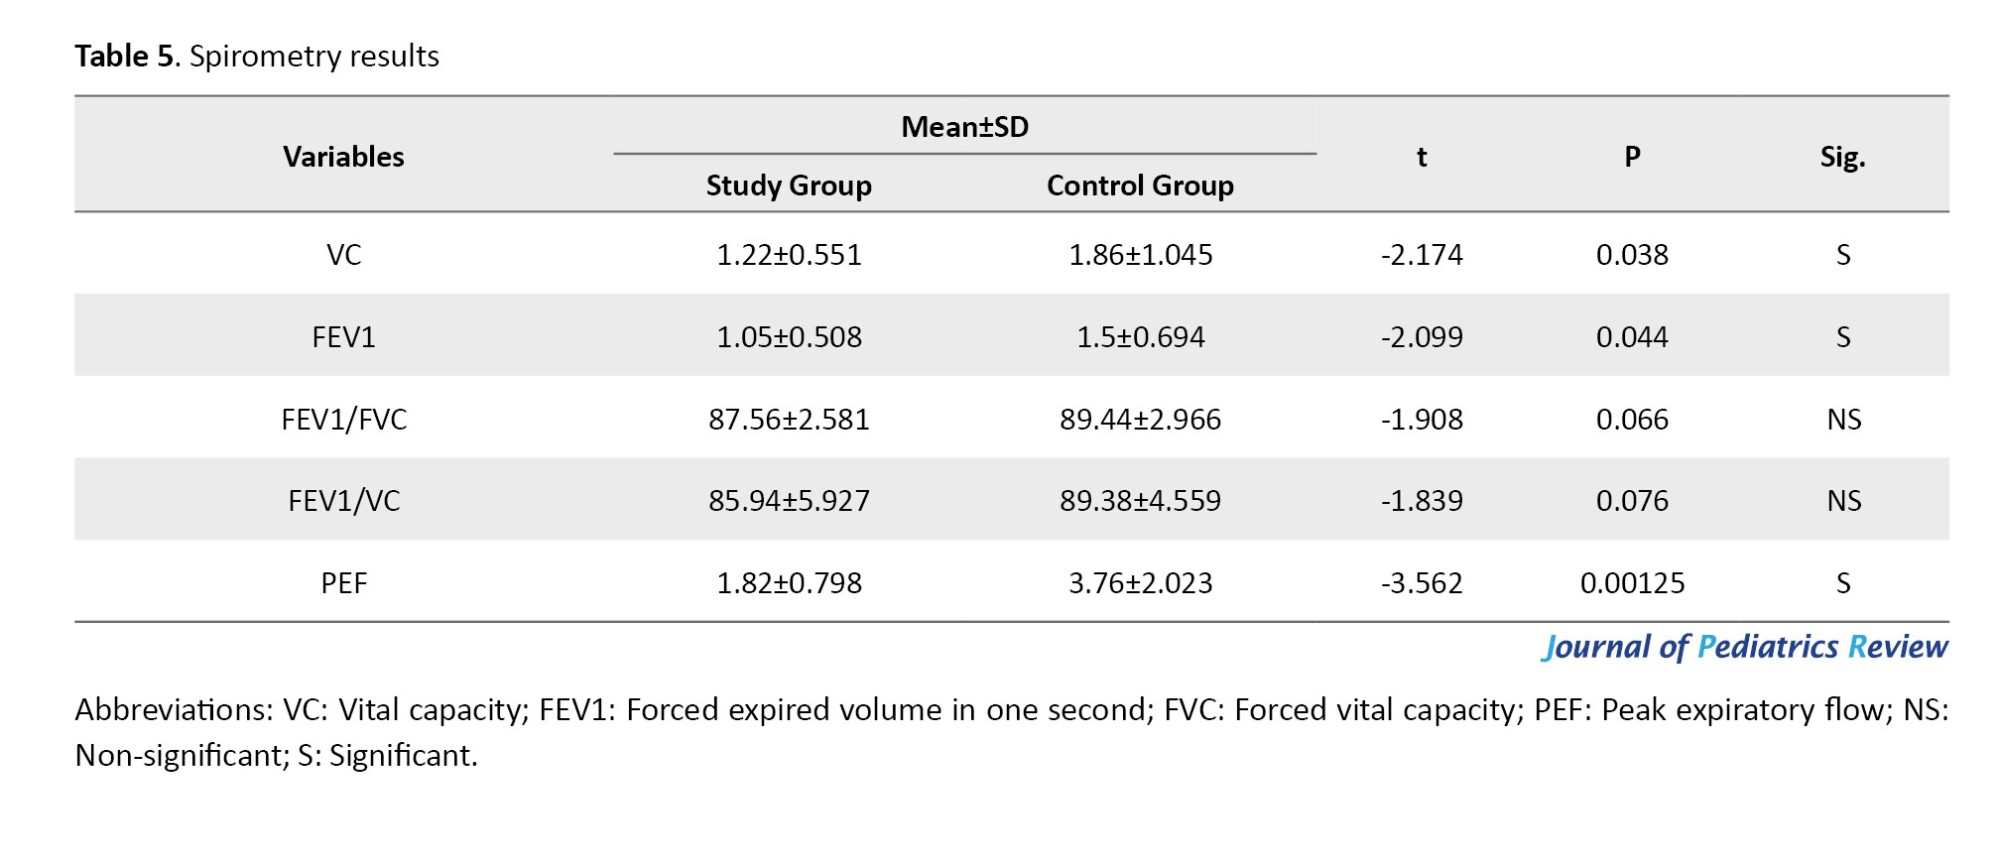The height and width of the screenshot is (867, 2000).
Task: Select the Variables column header
Action: click(343, 156)
